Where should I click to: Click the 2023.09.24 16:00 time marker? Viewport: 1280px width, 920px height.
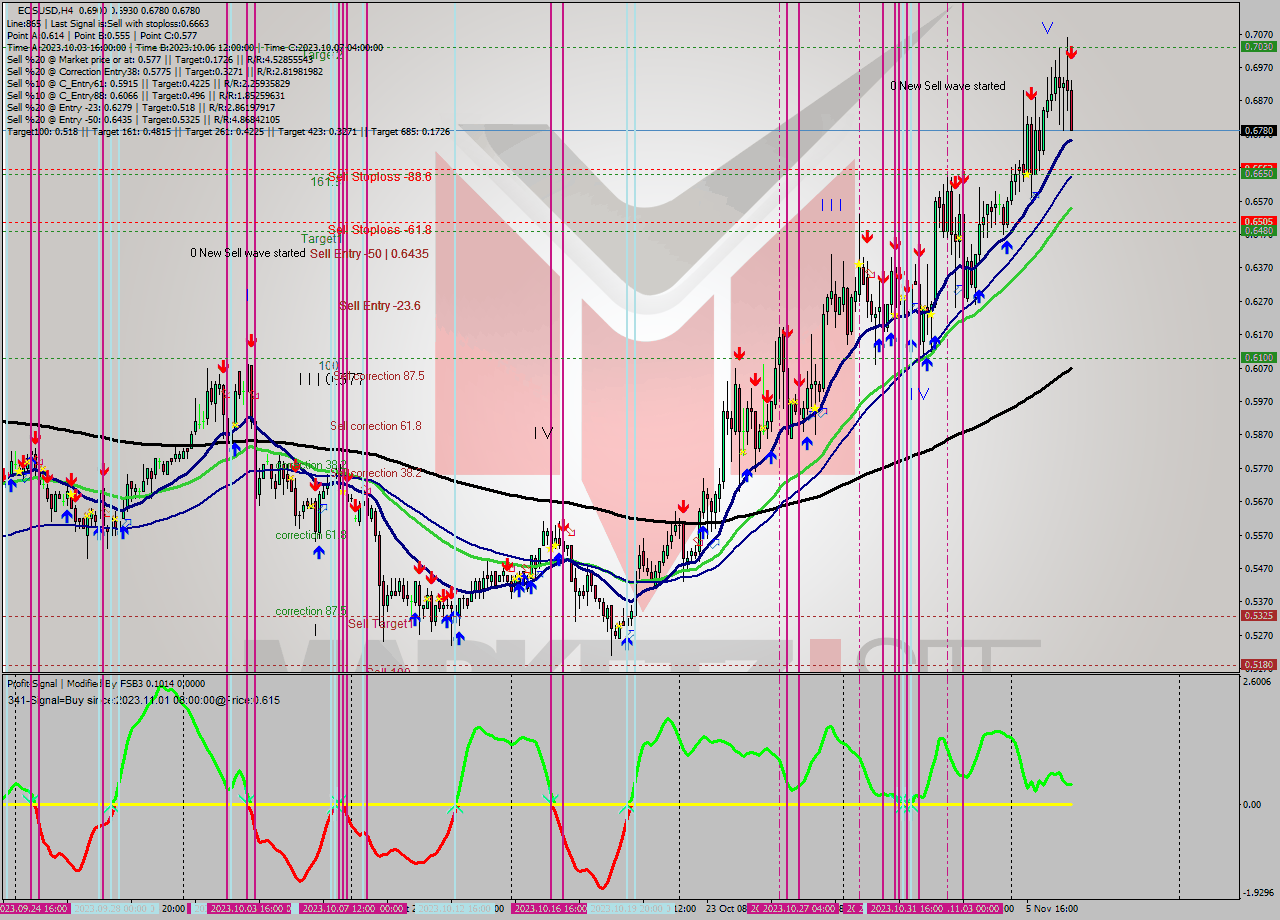click(x=34, y=908)
